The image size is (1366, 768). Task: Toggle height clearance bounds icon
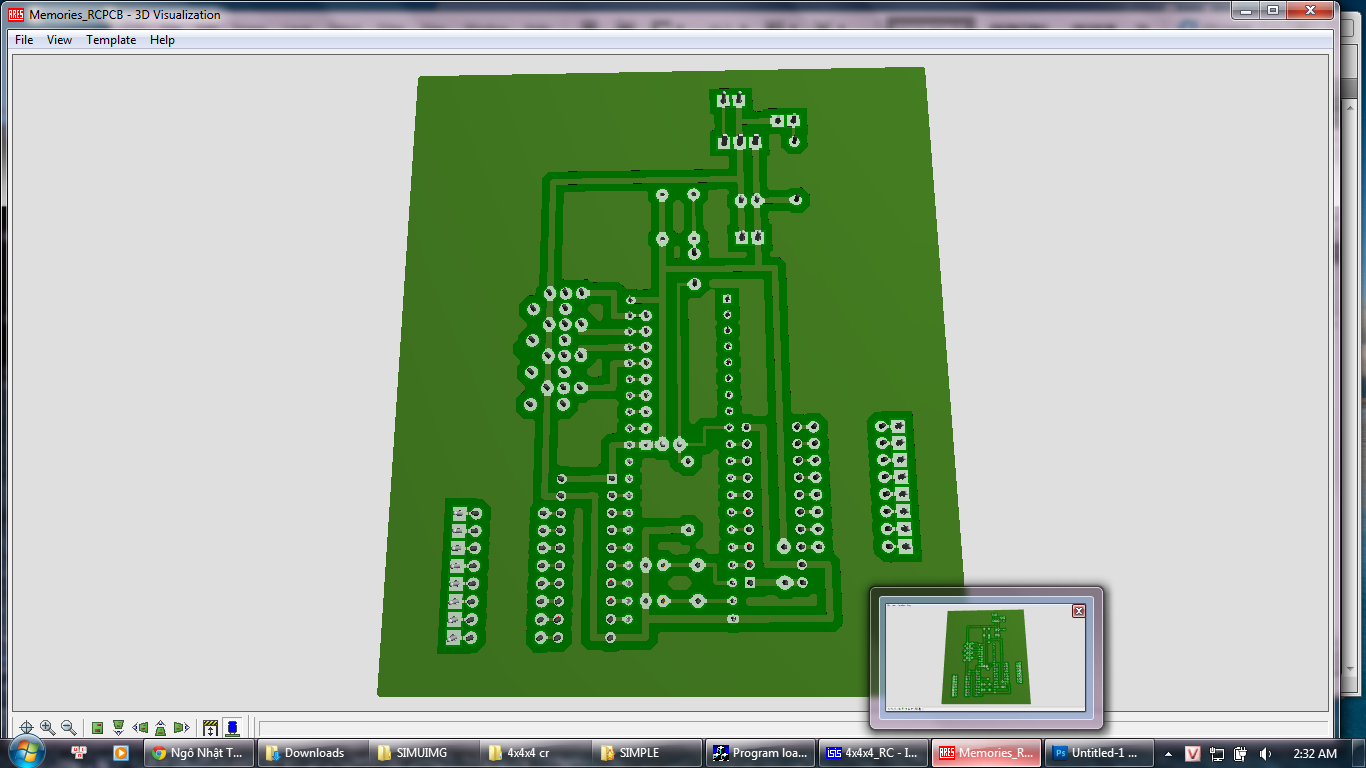[211, 728]
